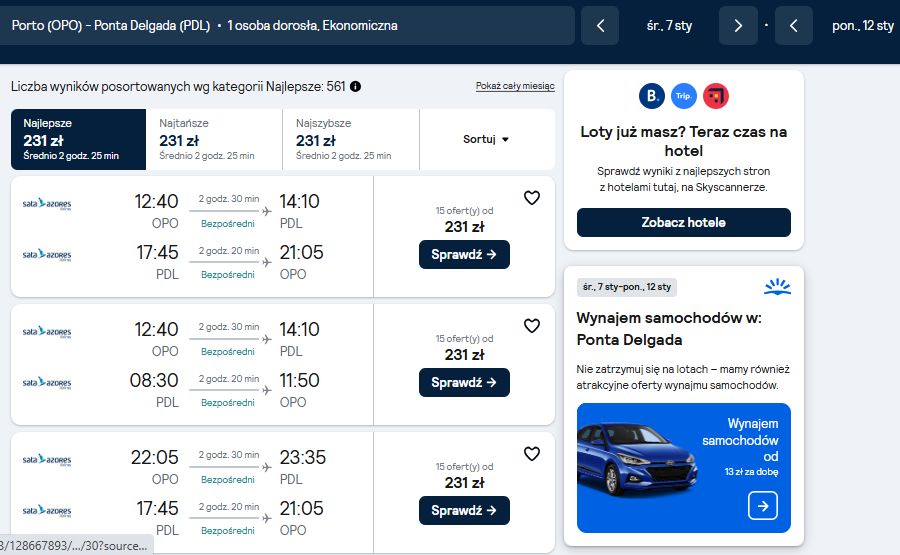
Task: Open the Pokaż cały miesiąc link
Action: click(x=515, y=86)
